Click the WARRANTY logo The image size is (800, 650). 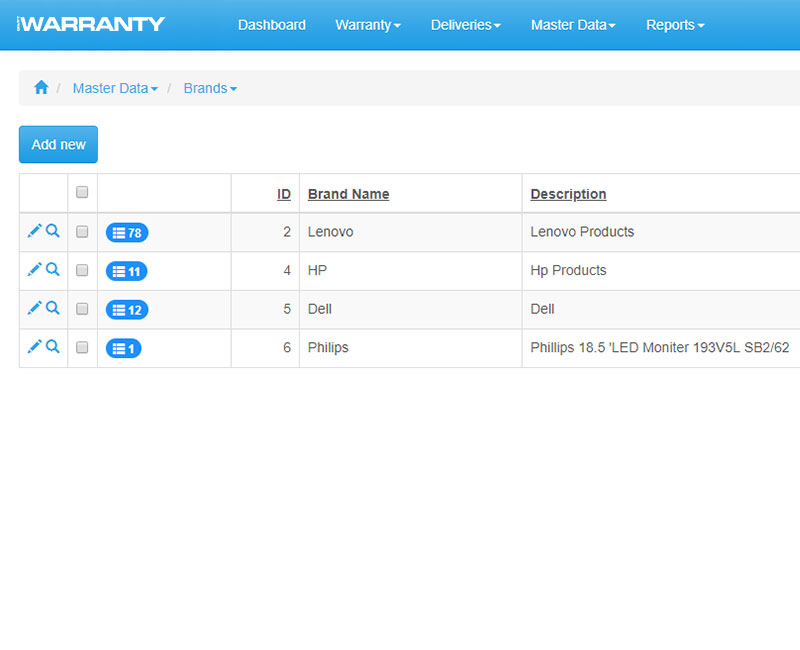point(91,24)
